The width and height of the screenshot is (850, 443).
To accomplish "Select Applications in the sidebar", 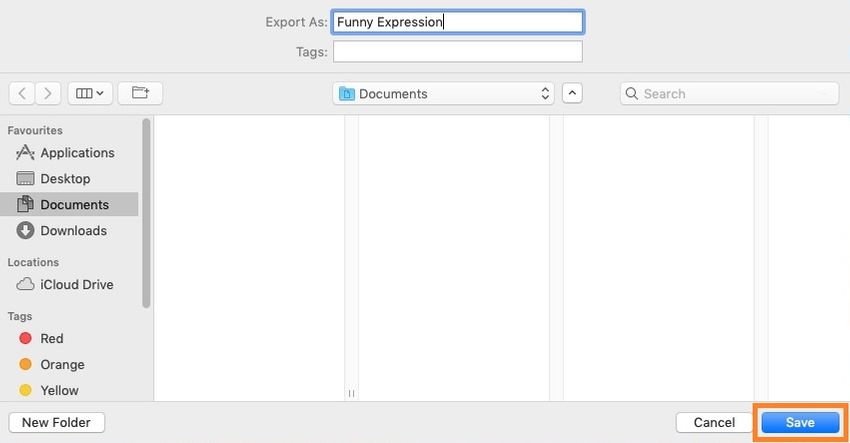I will tap(69, 153).
